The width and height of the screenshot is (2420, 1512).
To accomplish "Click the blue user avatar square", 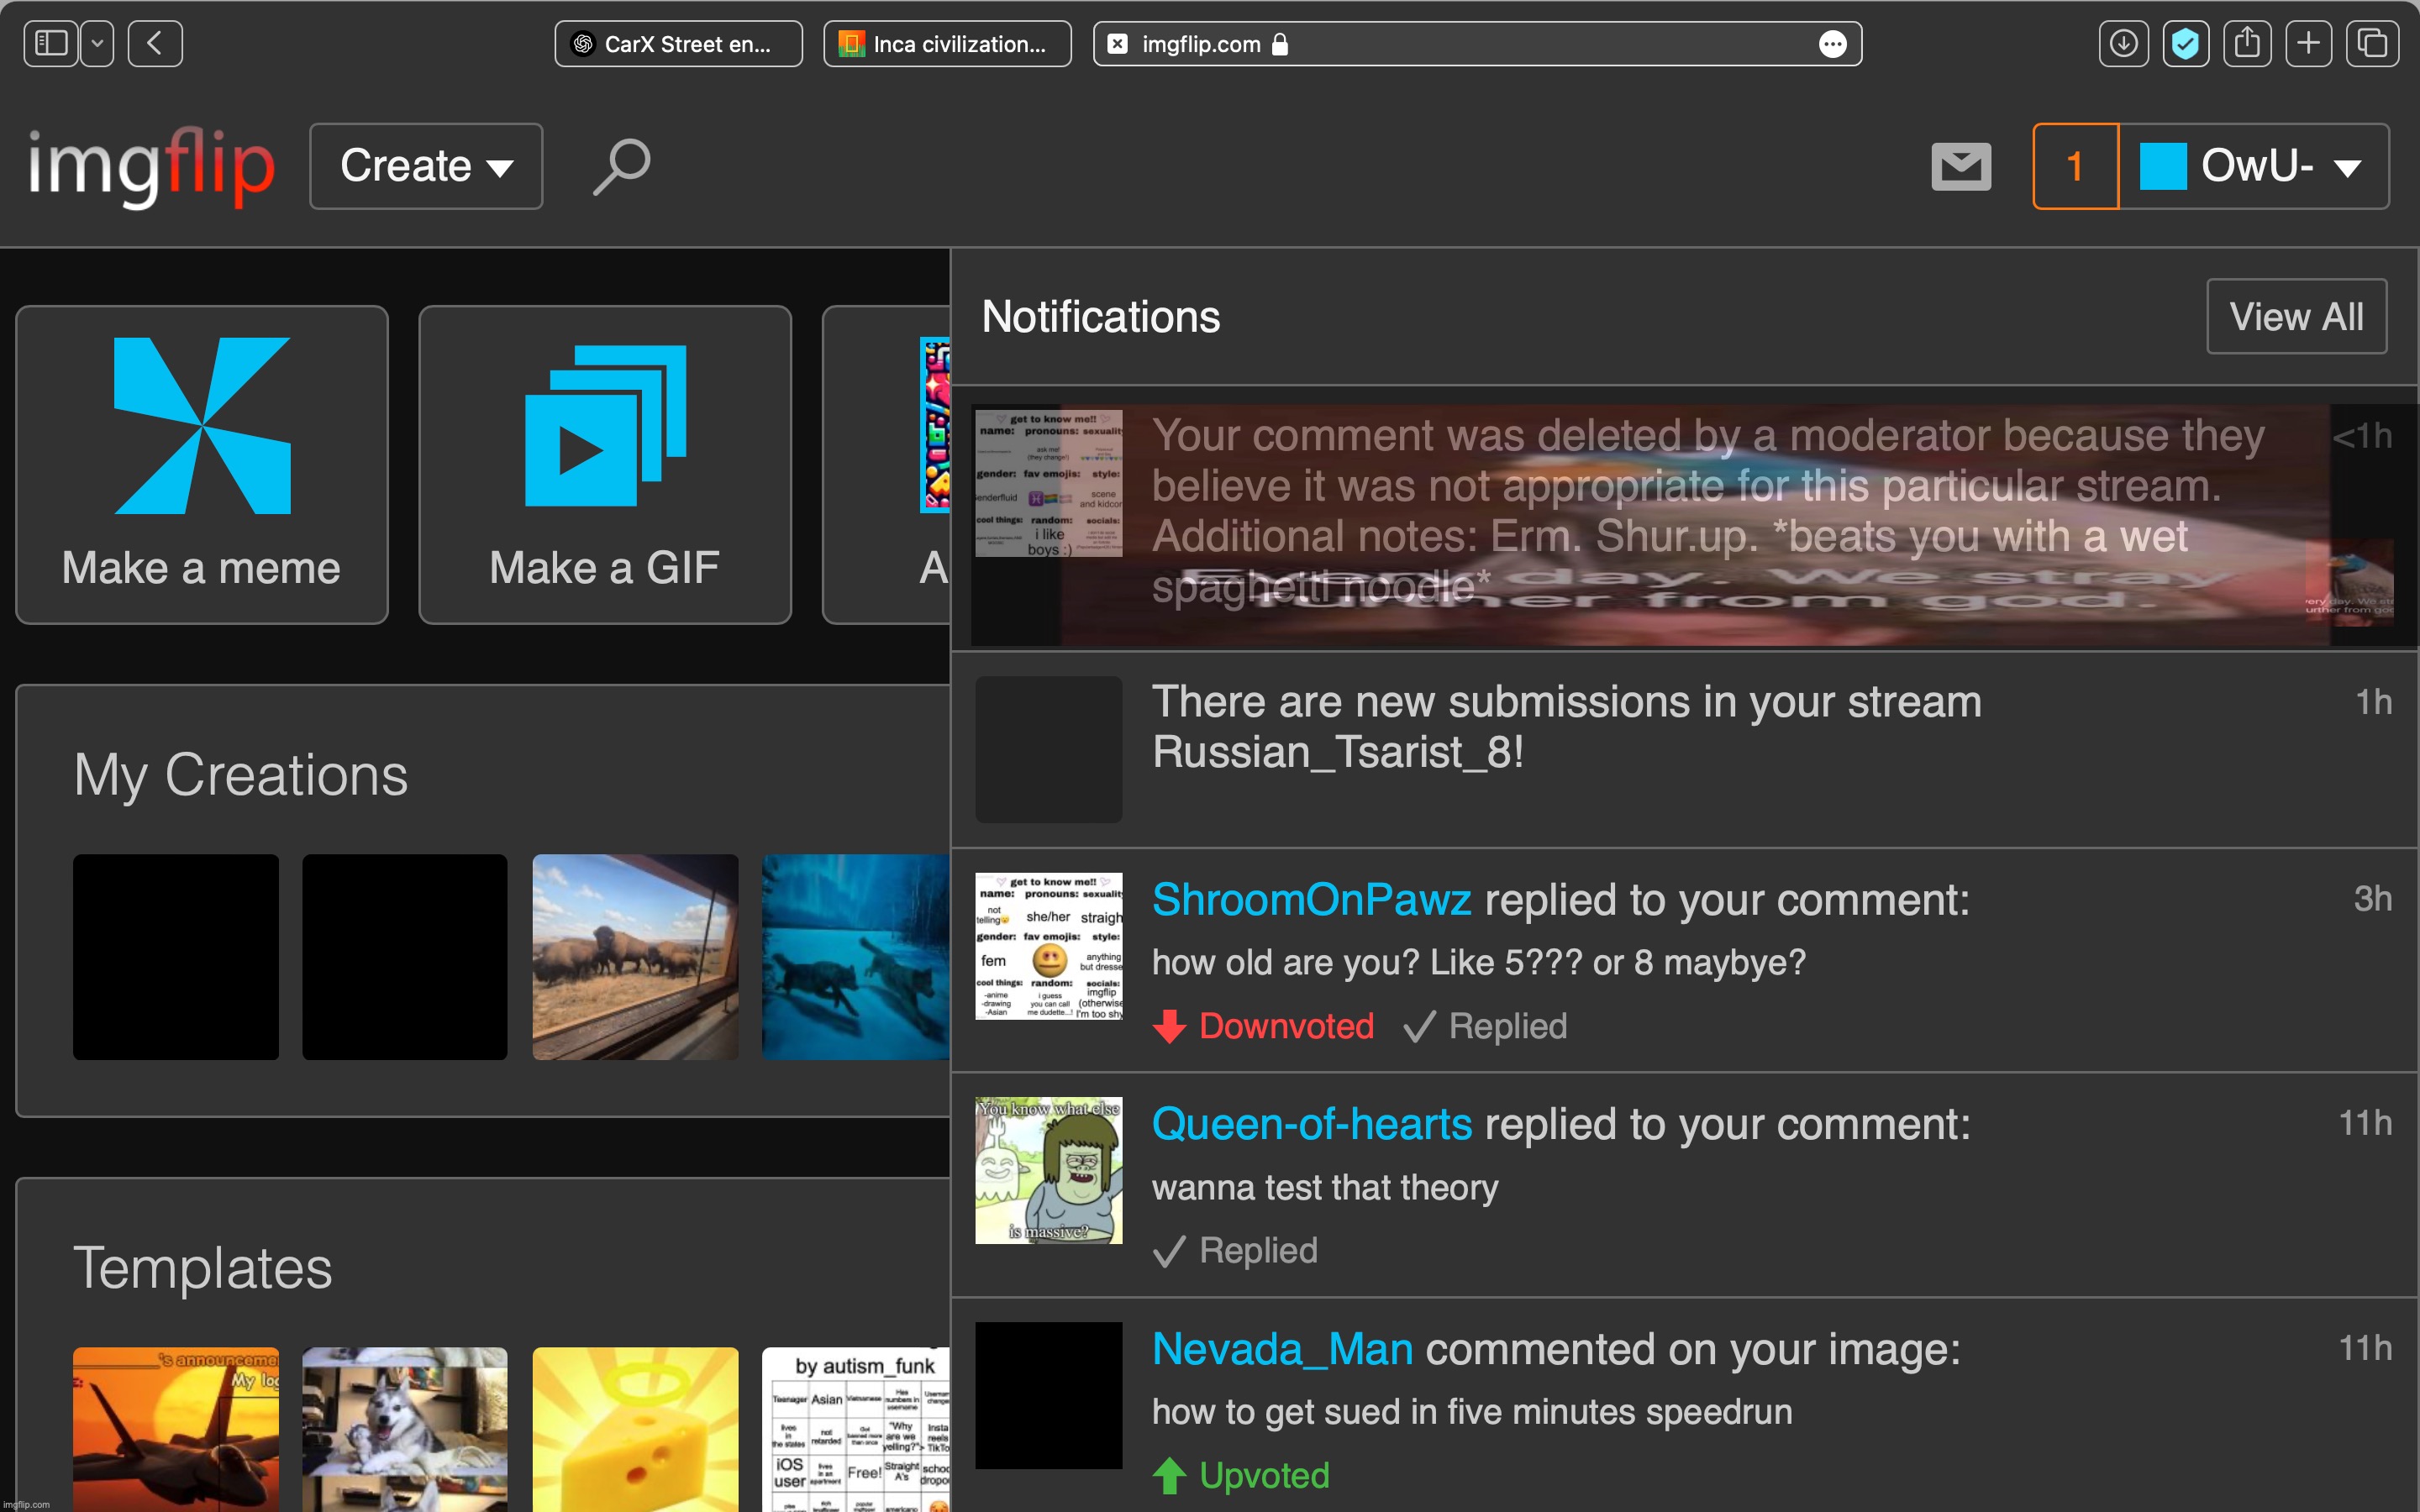I will click(x=2162, y=166).
